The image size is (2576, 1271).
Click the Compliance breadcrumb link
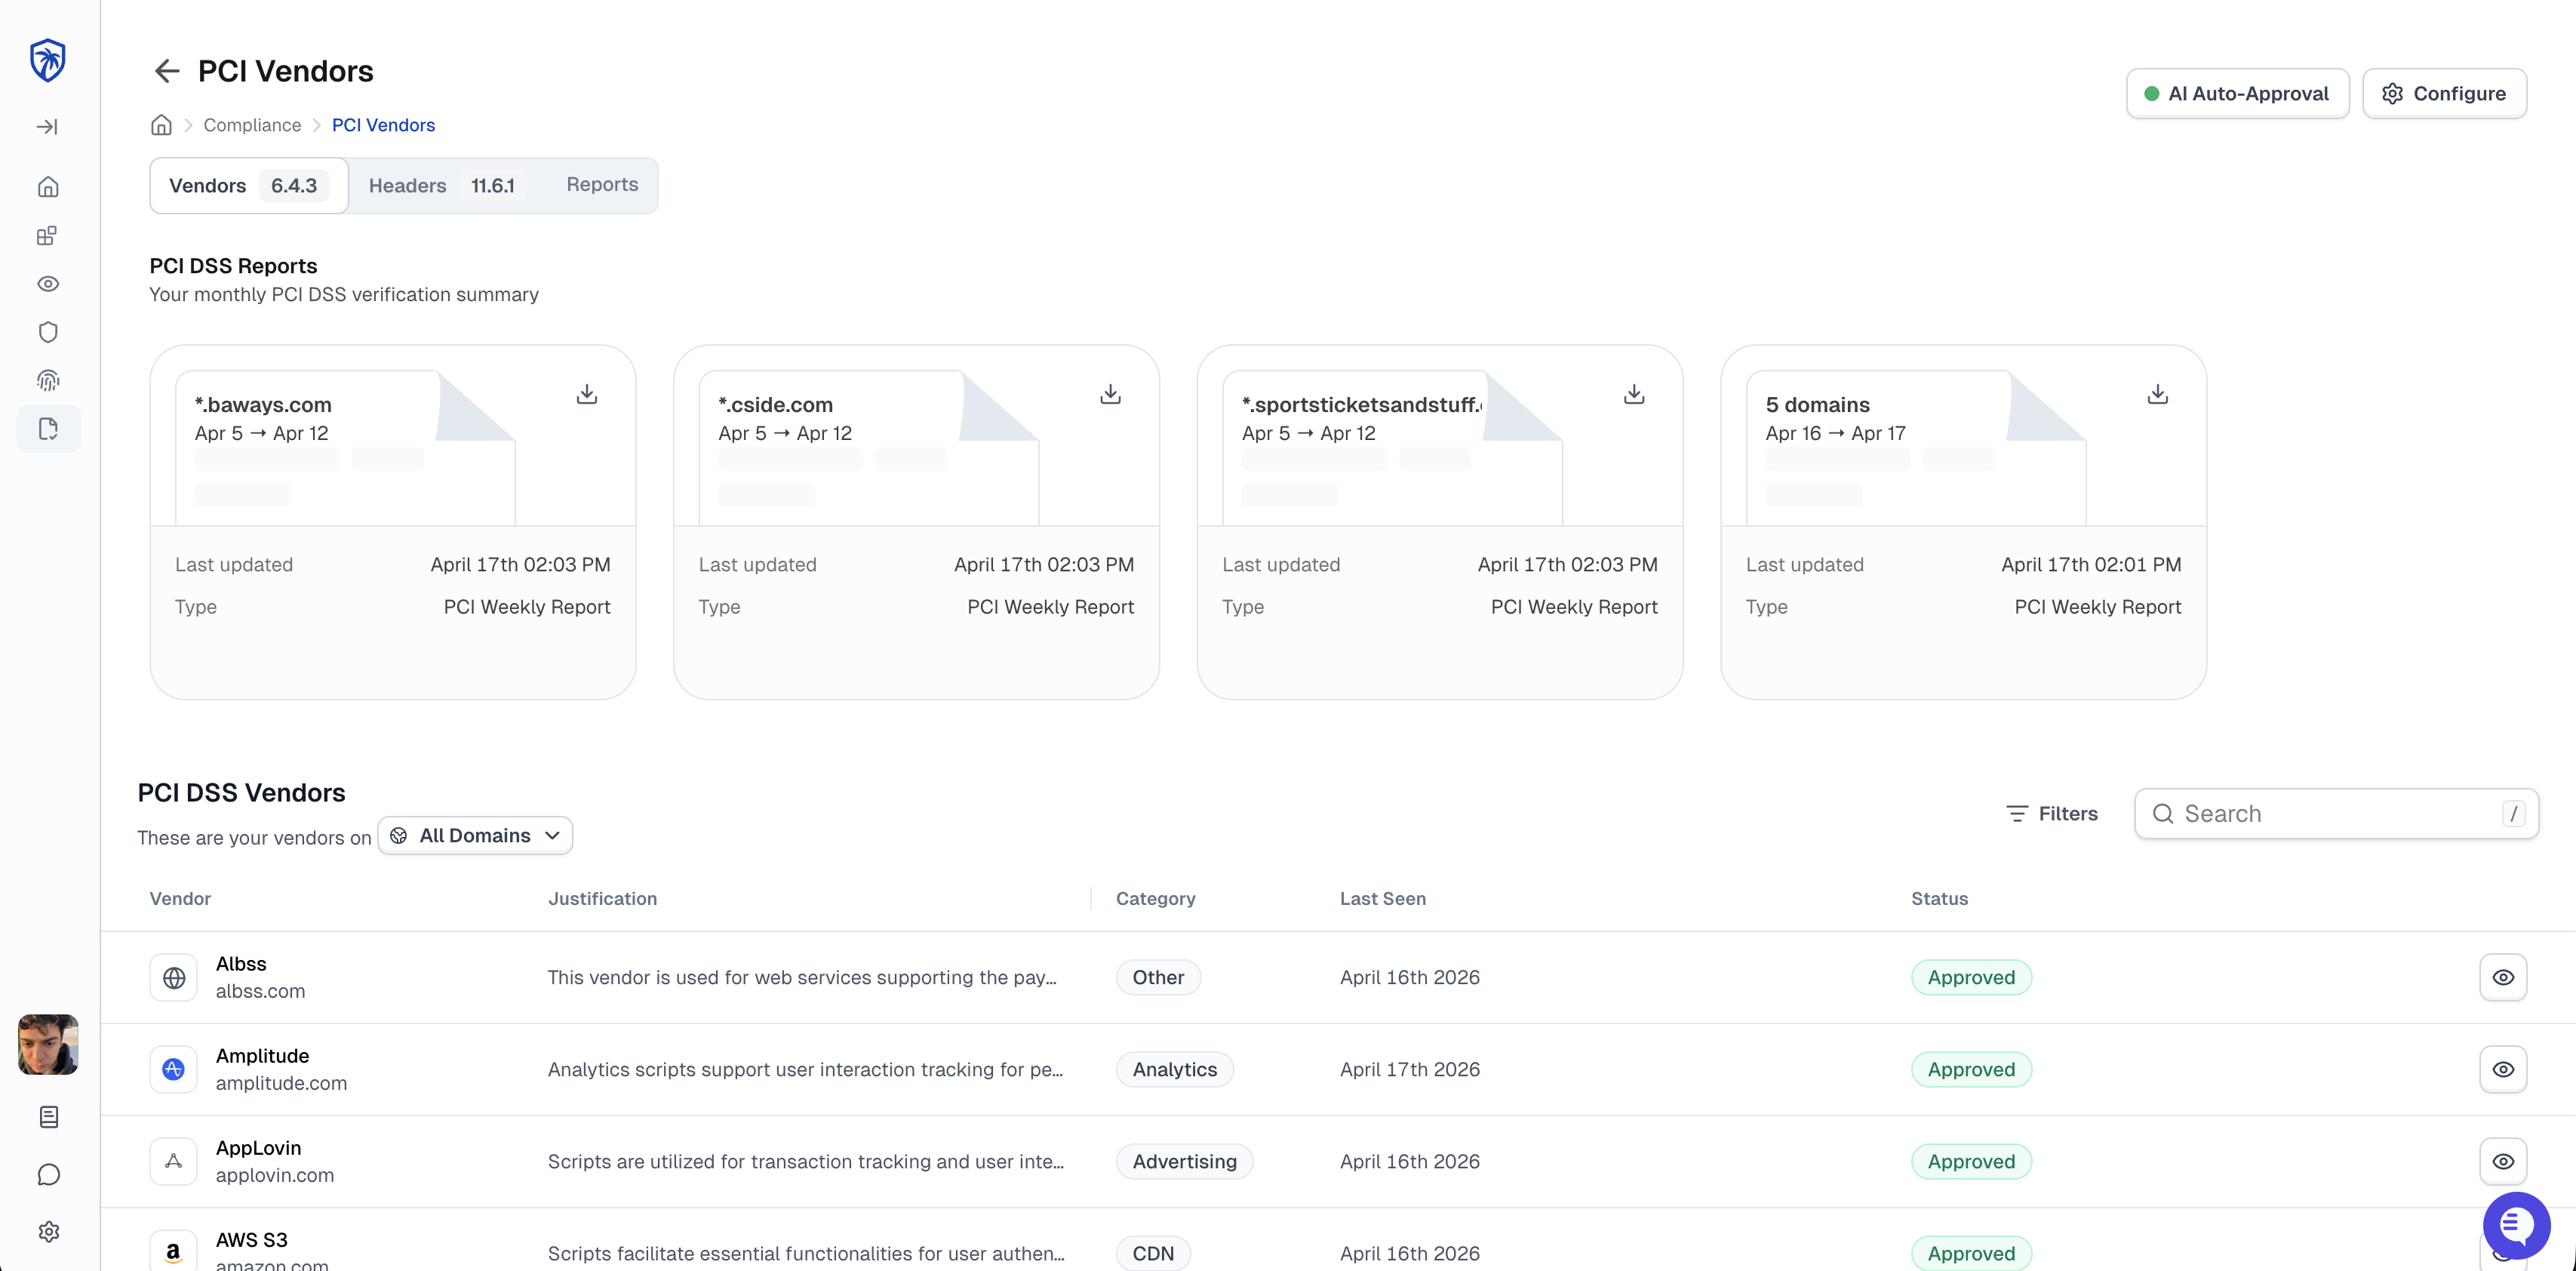coord(252,125)
